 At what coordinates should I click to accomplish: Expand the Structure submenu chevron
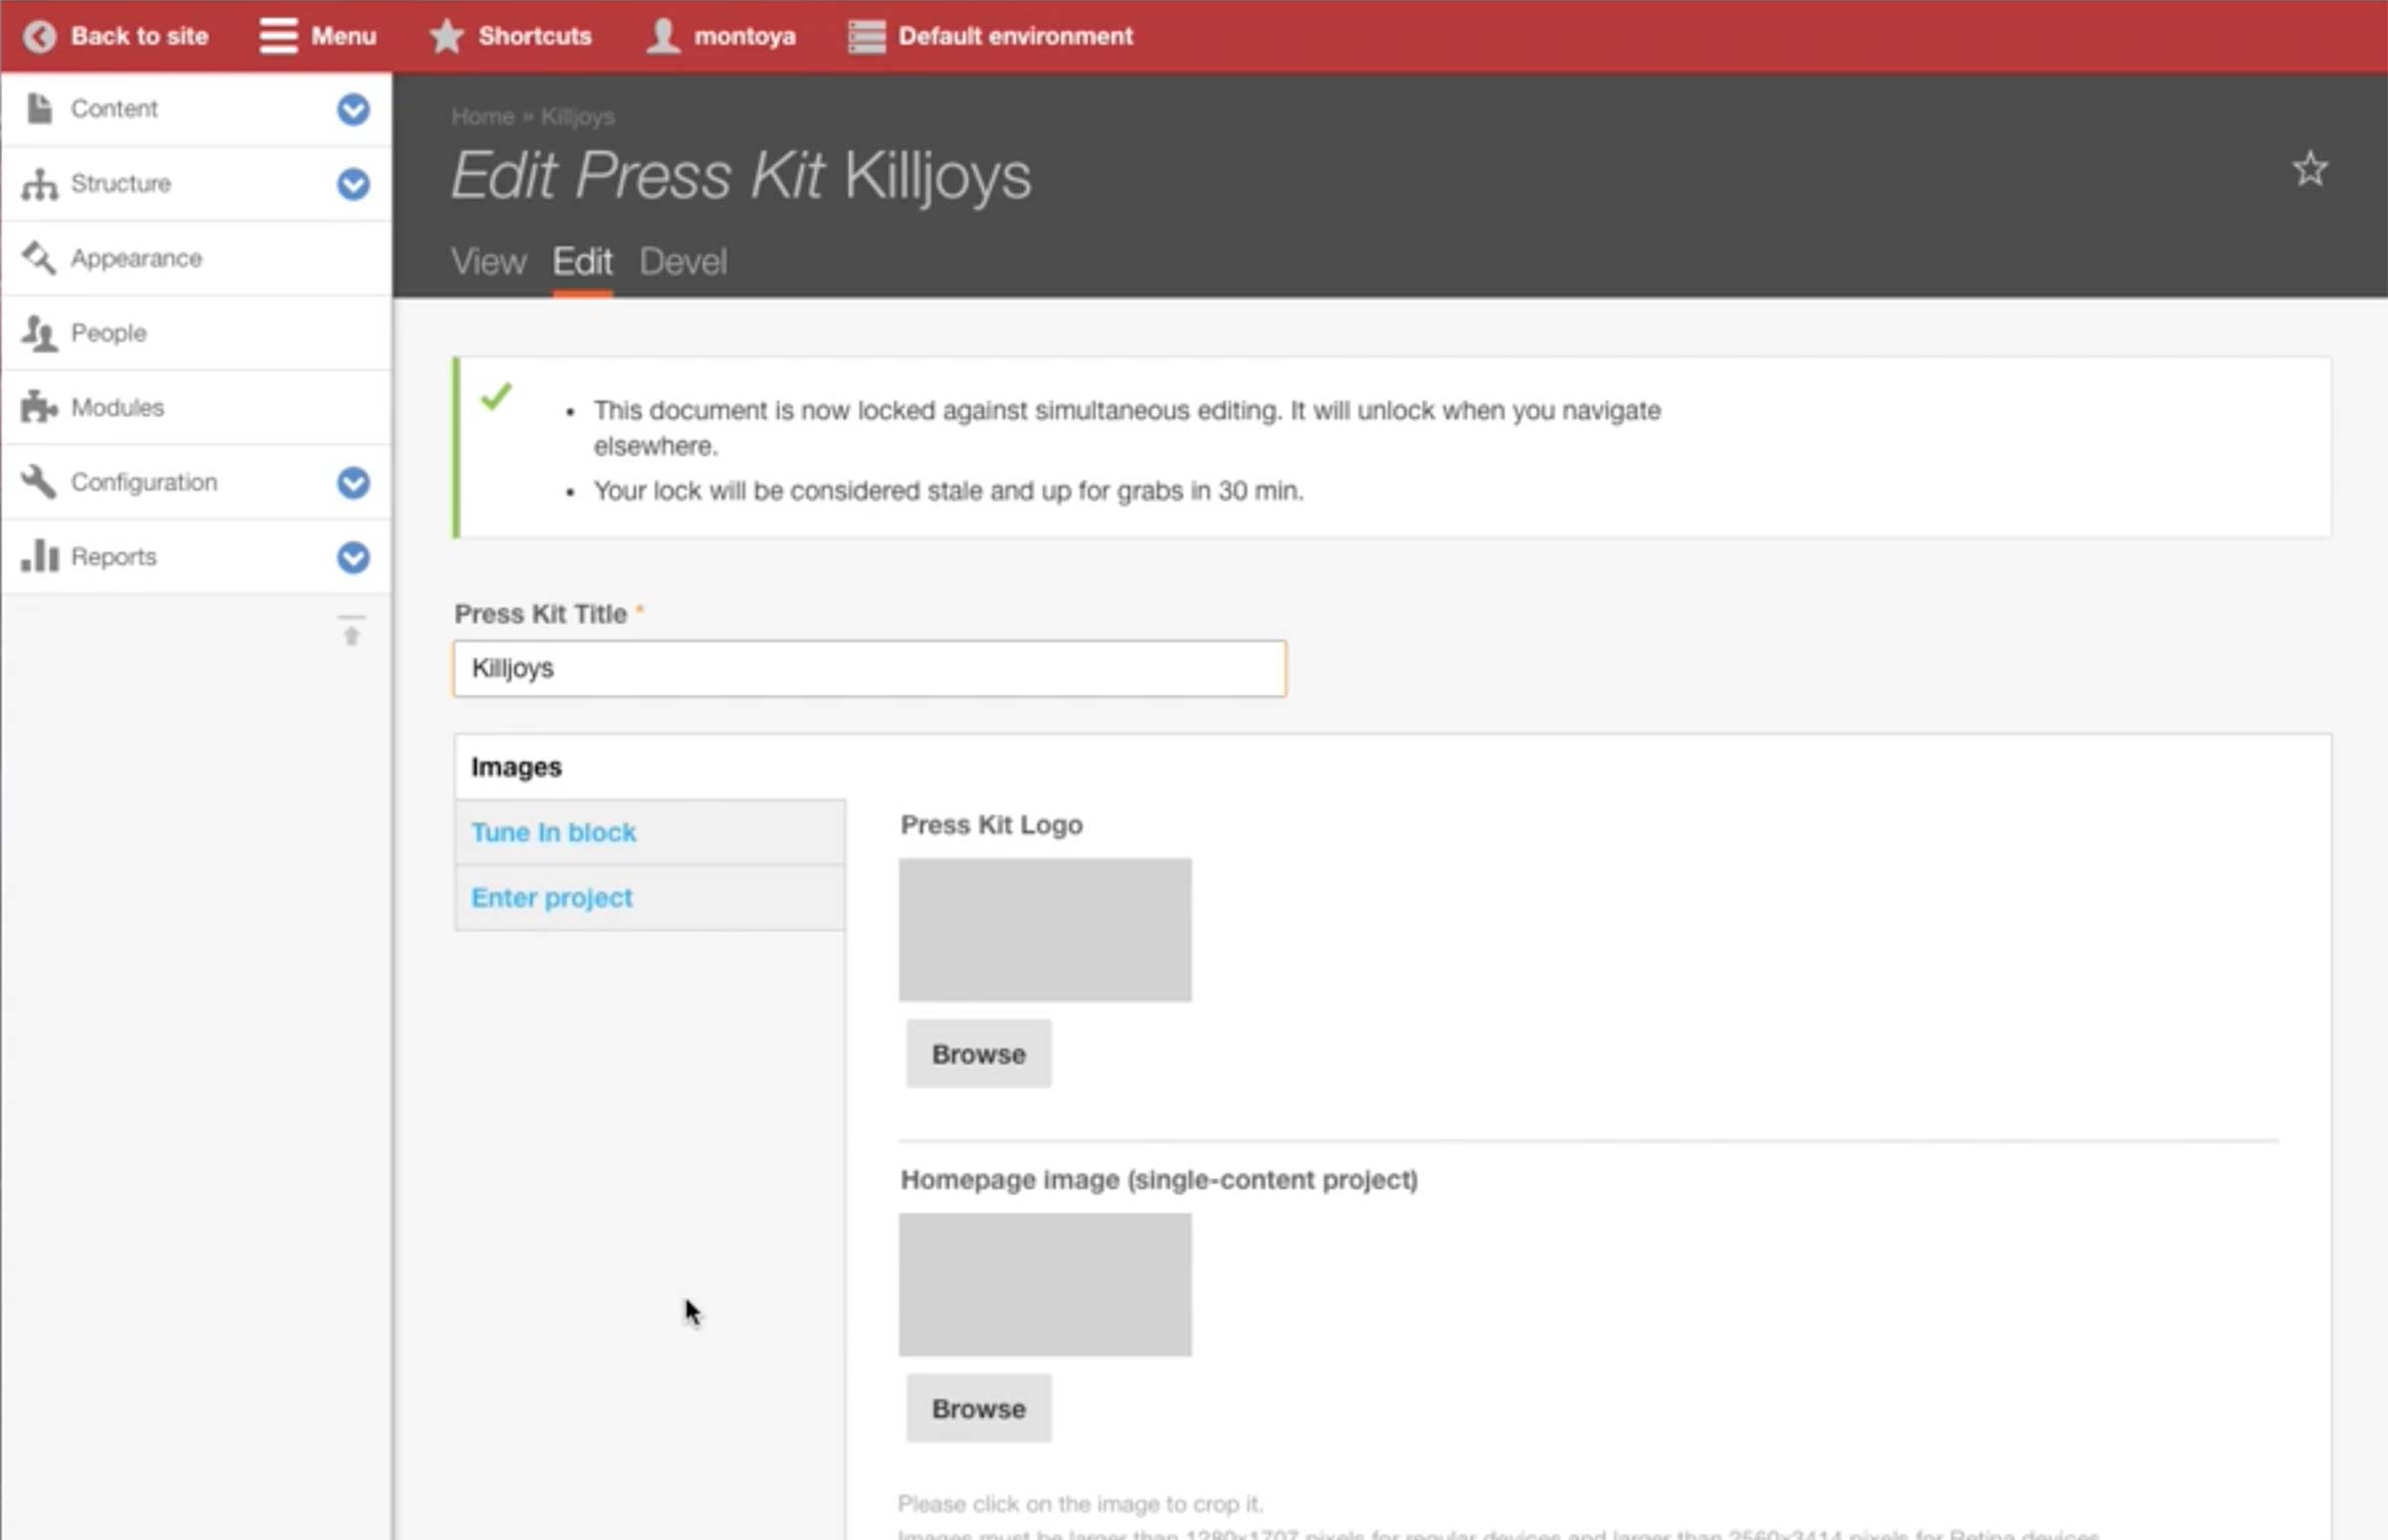353,184
